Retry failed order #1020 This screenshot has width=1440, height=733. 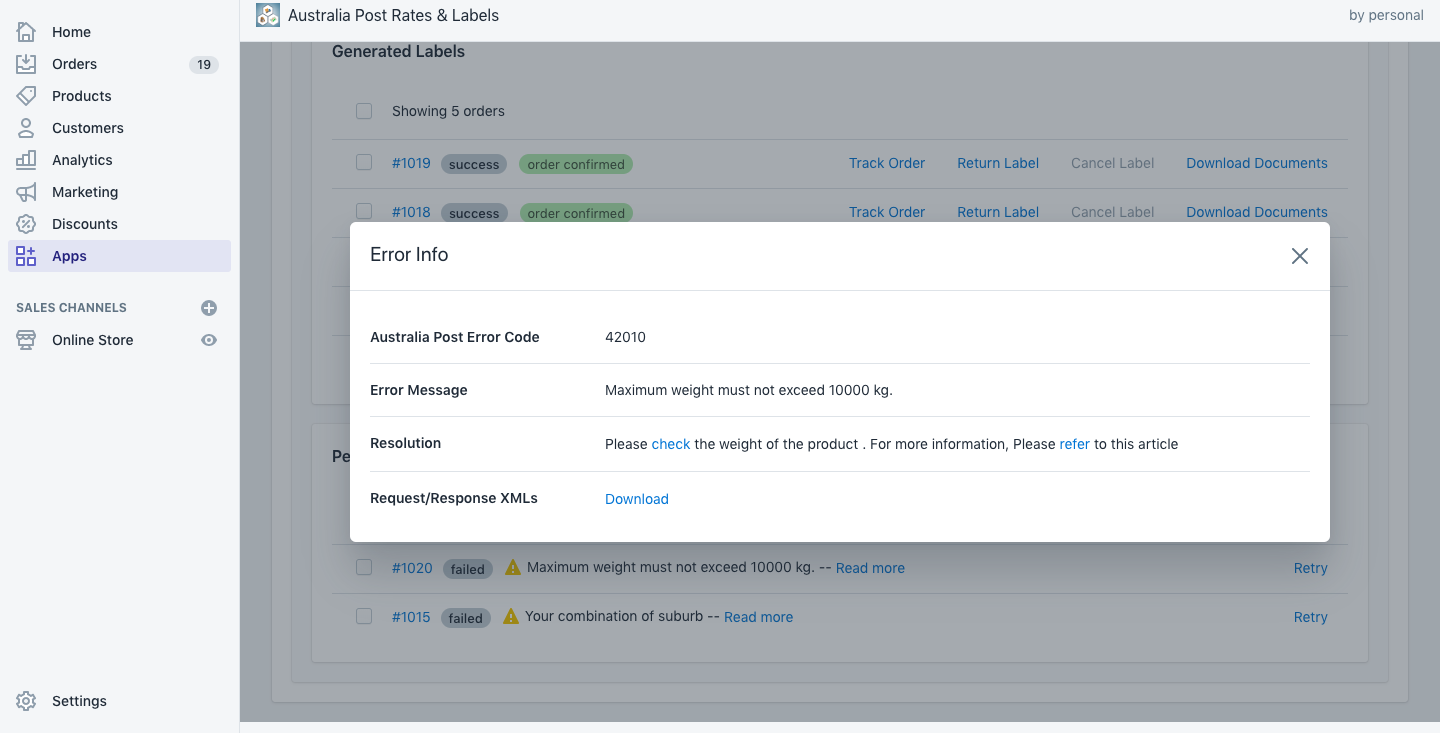coord(1310,568)
